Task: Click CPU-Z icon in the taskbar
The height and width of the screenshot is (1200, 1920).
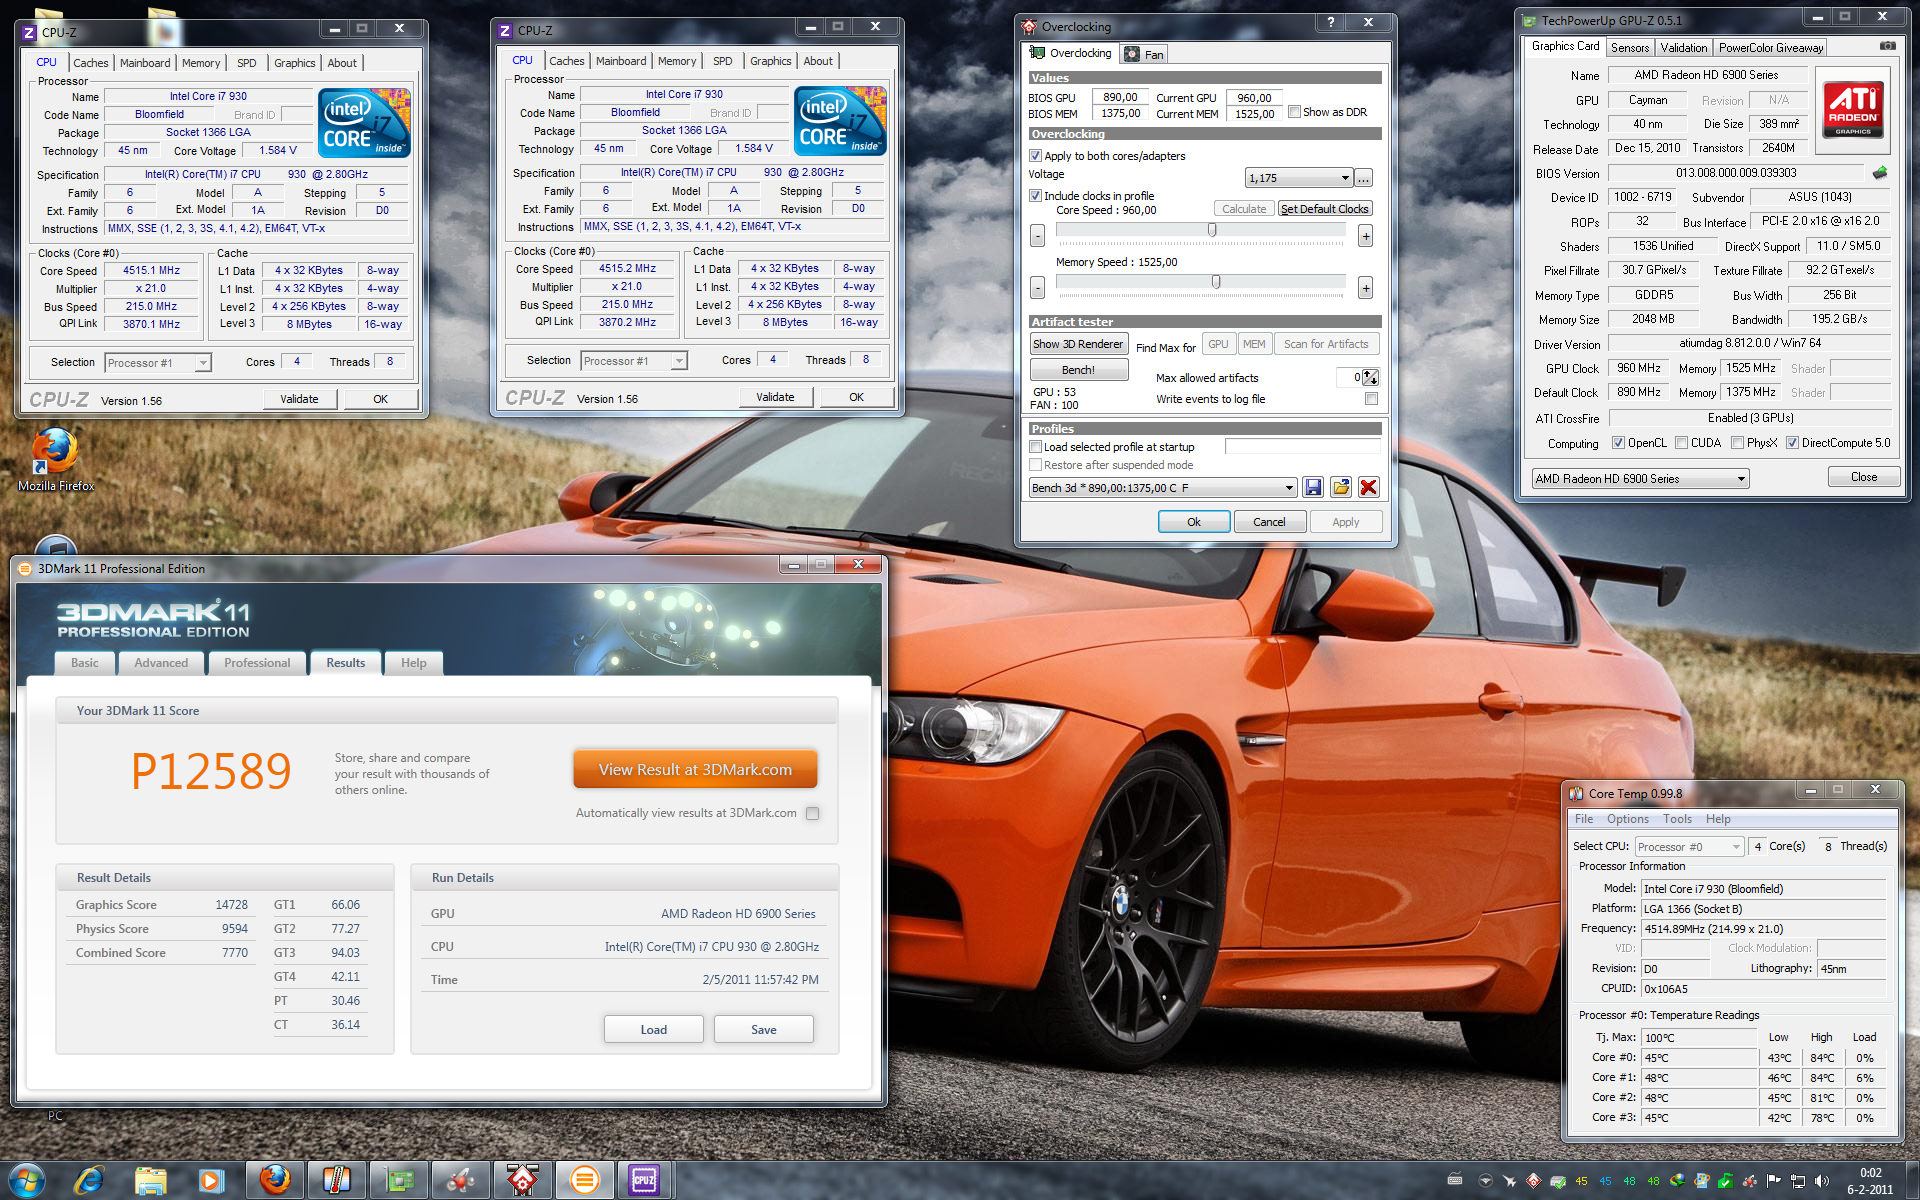Action: tap(645, 1180)
